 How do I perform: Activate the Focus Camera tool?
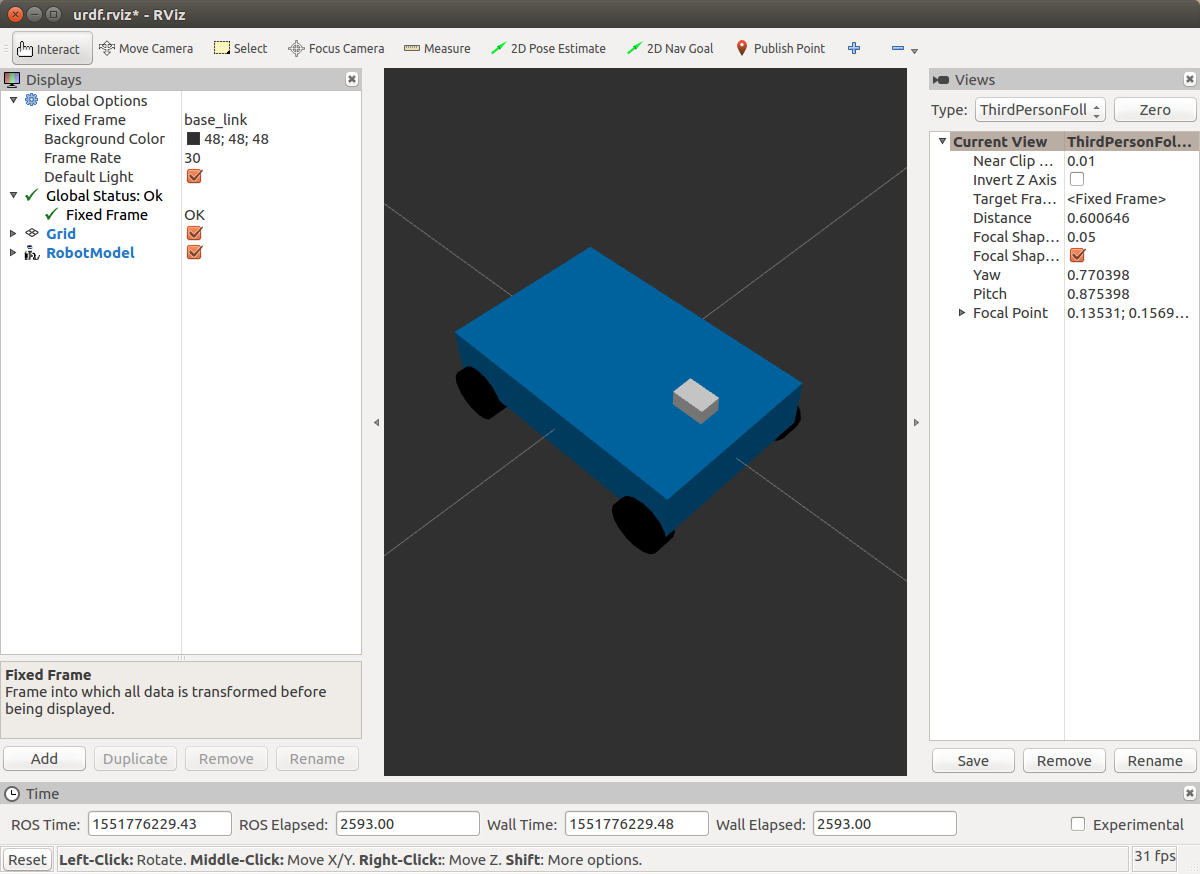pos(336,48)
